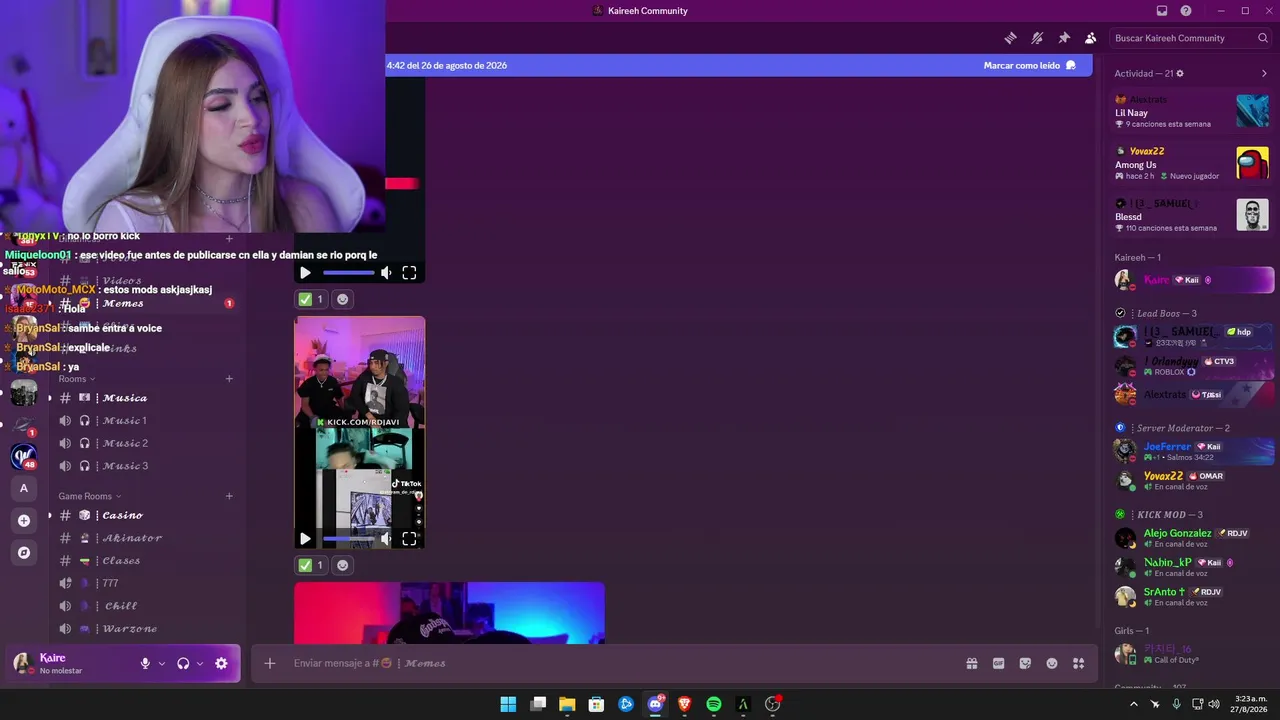The height and width of the screenshot is (720, 1280).
Task: Open the Musica text channel
Action: (x=147, y=398)
